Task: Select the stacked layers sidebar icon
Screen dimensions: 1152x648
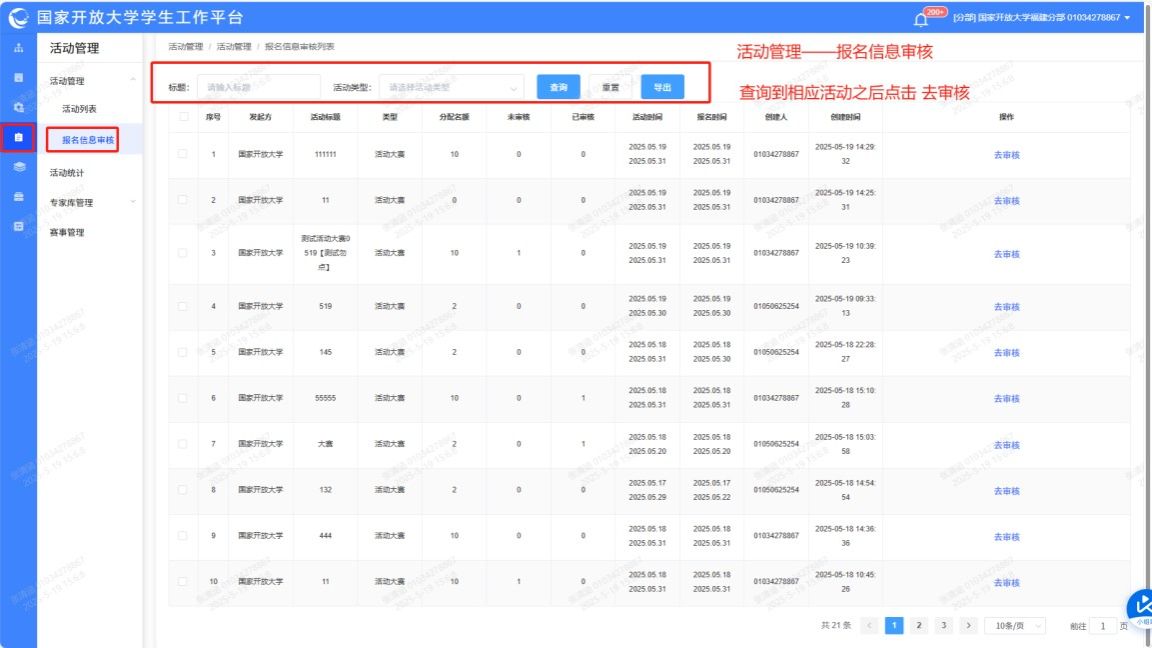Action: pyautogui.click(x=18, y=167)
